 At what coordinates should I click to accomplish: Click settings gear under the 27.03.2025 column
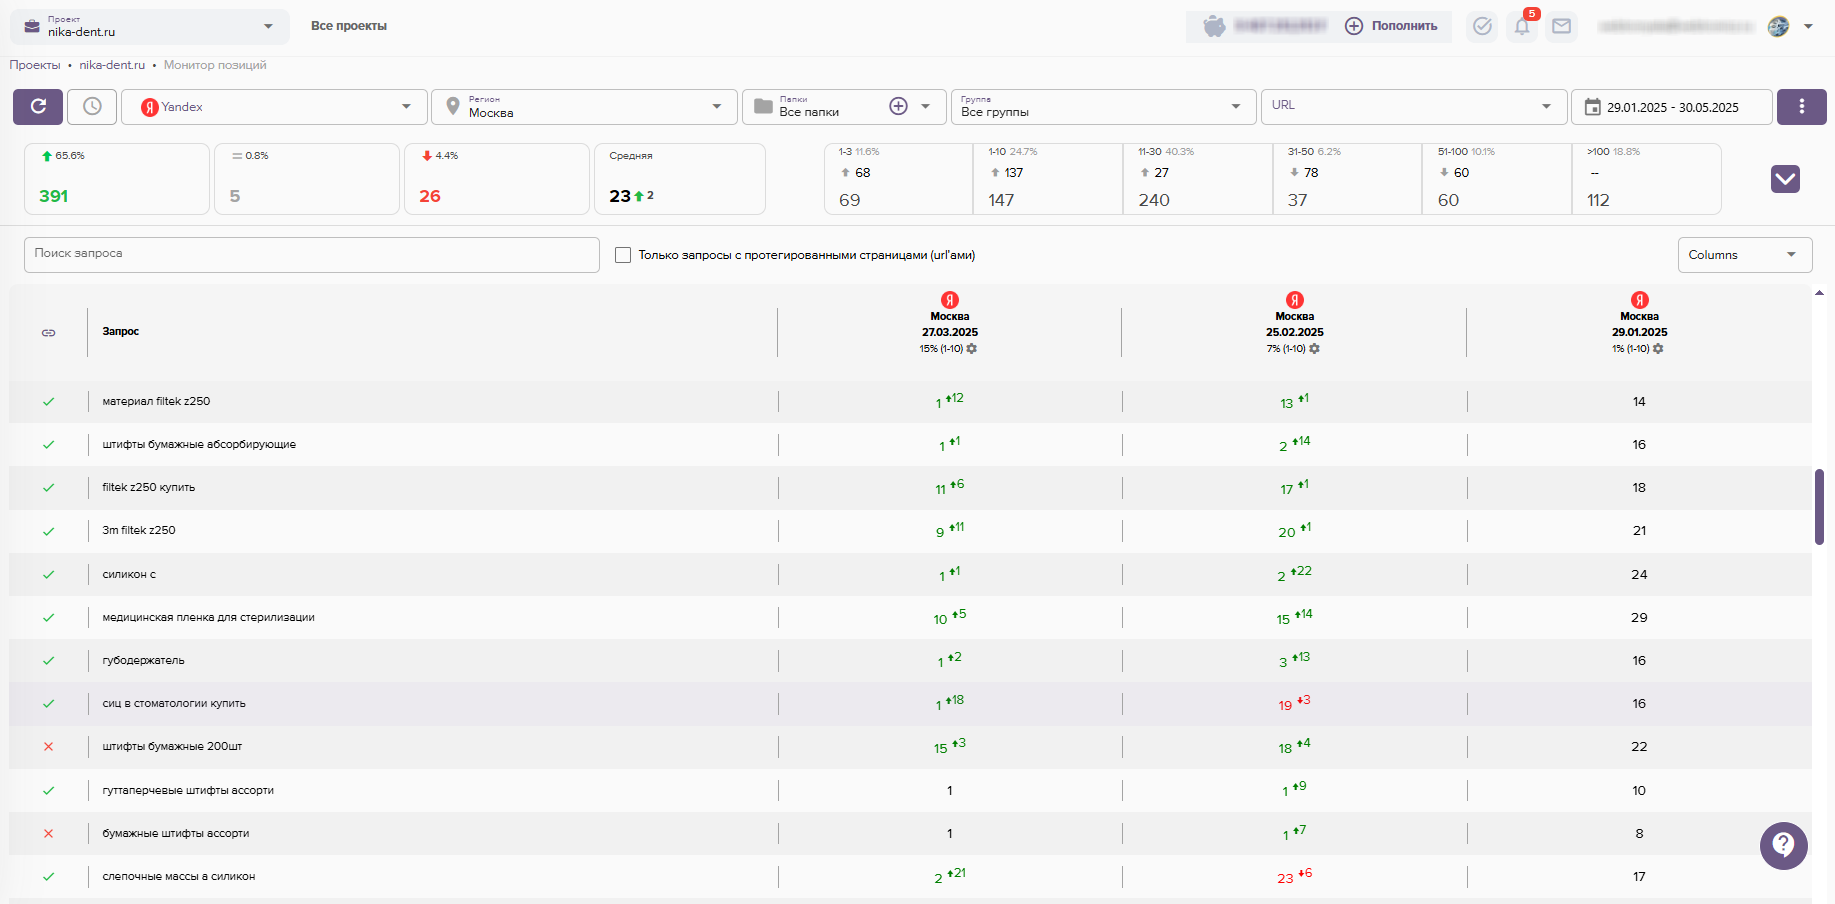click(972, 349)
